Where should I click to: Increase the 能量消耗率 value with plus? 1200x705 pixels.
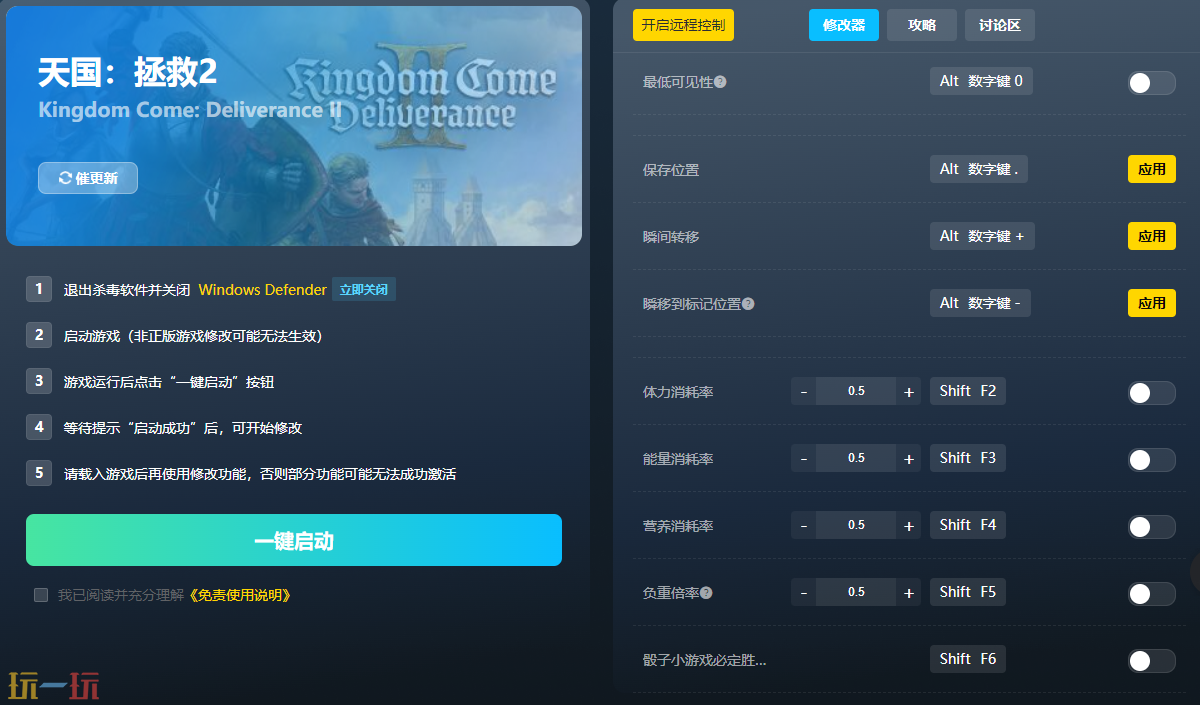(909, 459)
